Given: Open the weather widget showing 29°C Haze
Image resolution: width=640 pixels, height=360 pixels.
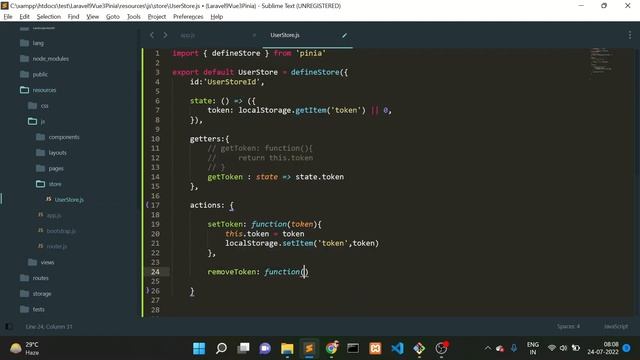Looking at the screenshot, I should click(24, 348).
